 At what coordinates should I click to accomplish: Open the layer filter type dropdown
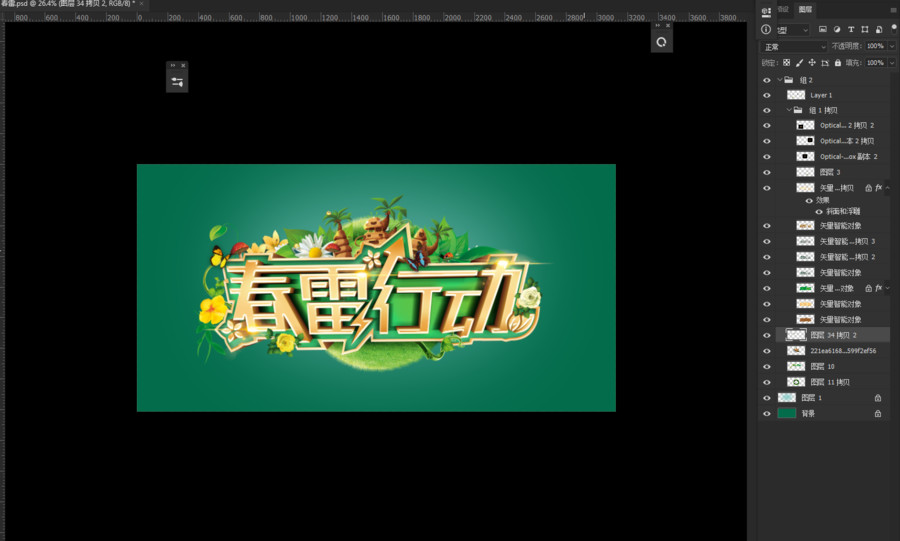tap(793, 30)
